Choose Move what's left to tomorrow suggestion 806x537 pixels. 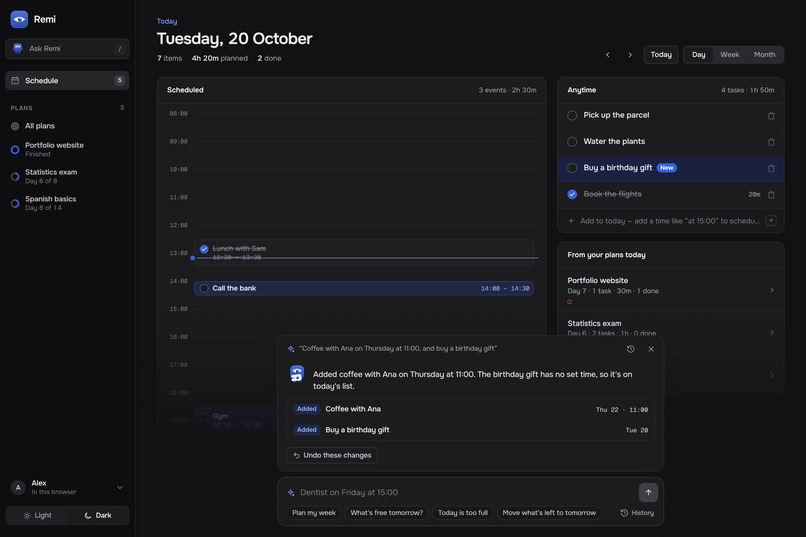549,513
